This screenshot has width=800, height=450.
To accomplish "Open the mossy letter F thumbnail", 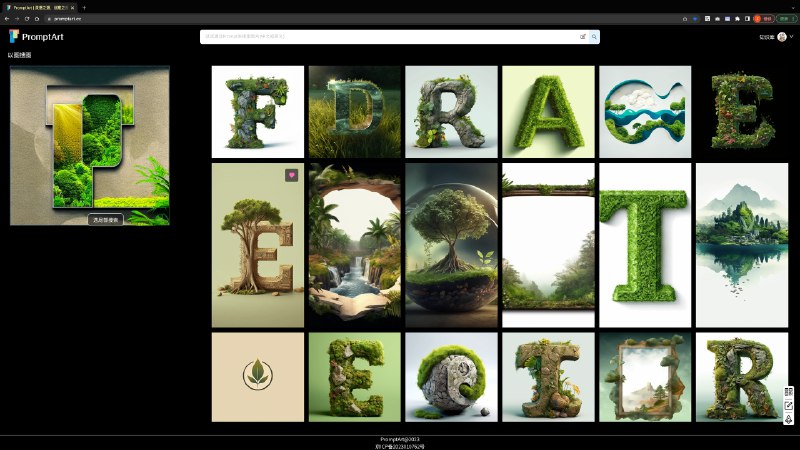I will (258, 112).
